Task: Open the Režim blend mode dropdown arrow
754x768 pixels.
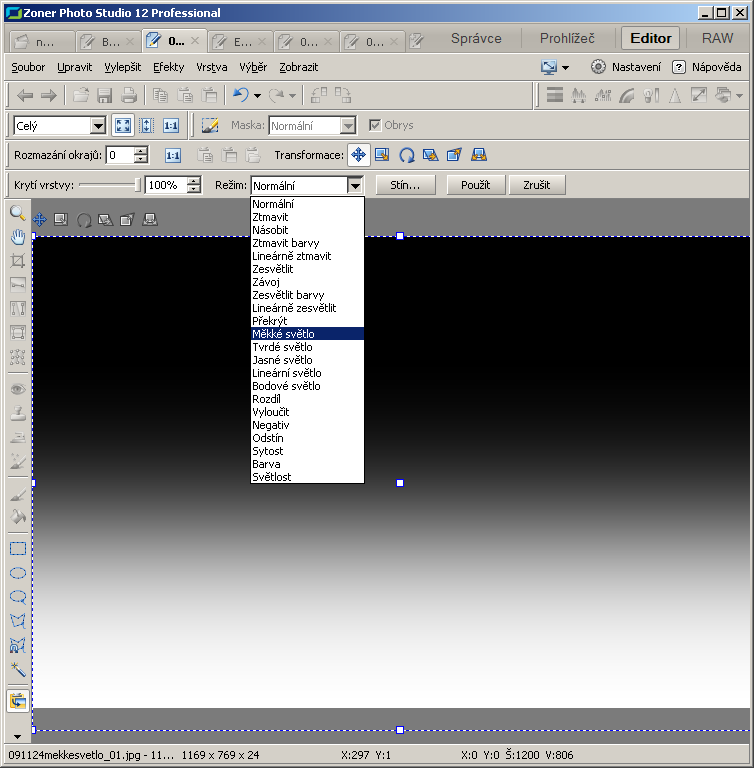Action: [354, 185]
